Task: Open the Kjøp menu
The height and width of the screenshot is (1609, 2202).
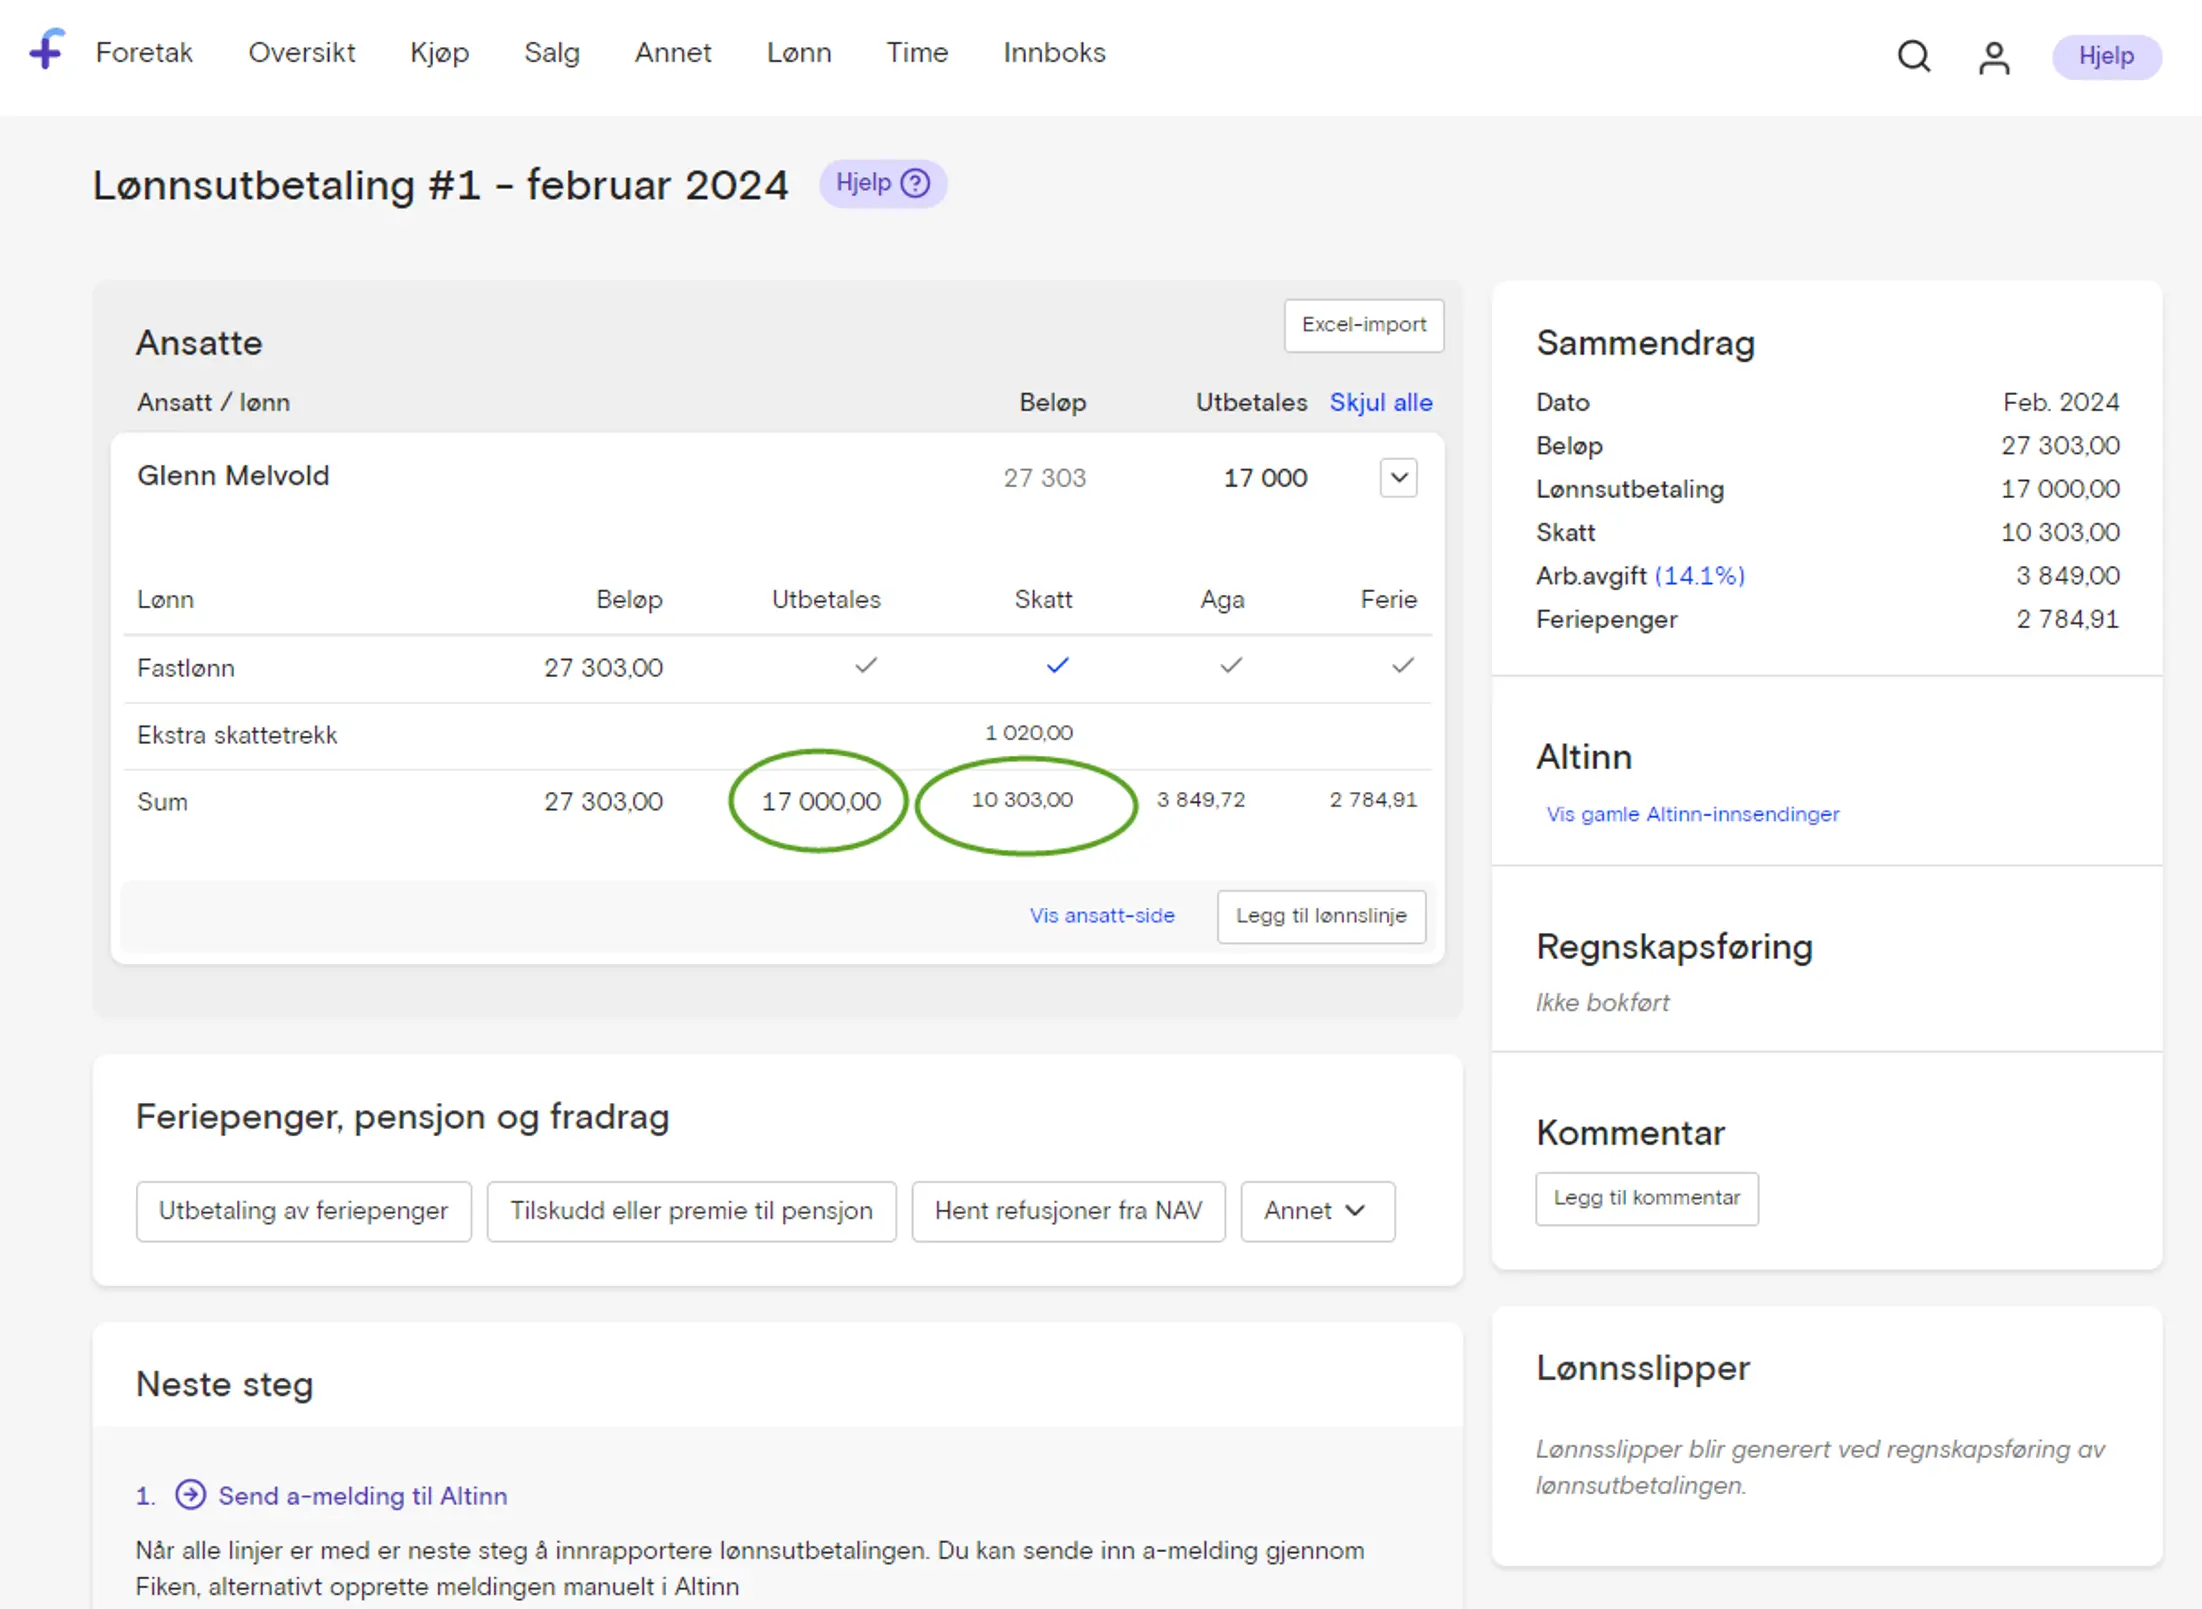Action: pos(439,53)
